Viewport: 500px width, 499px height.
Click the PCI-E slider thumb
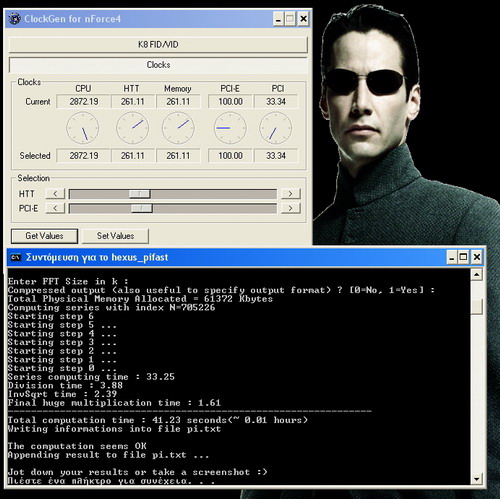(142, 208)
